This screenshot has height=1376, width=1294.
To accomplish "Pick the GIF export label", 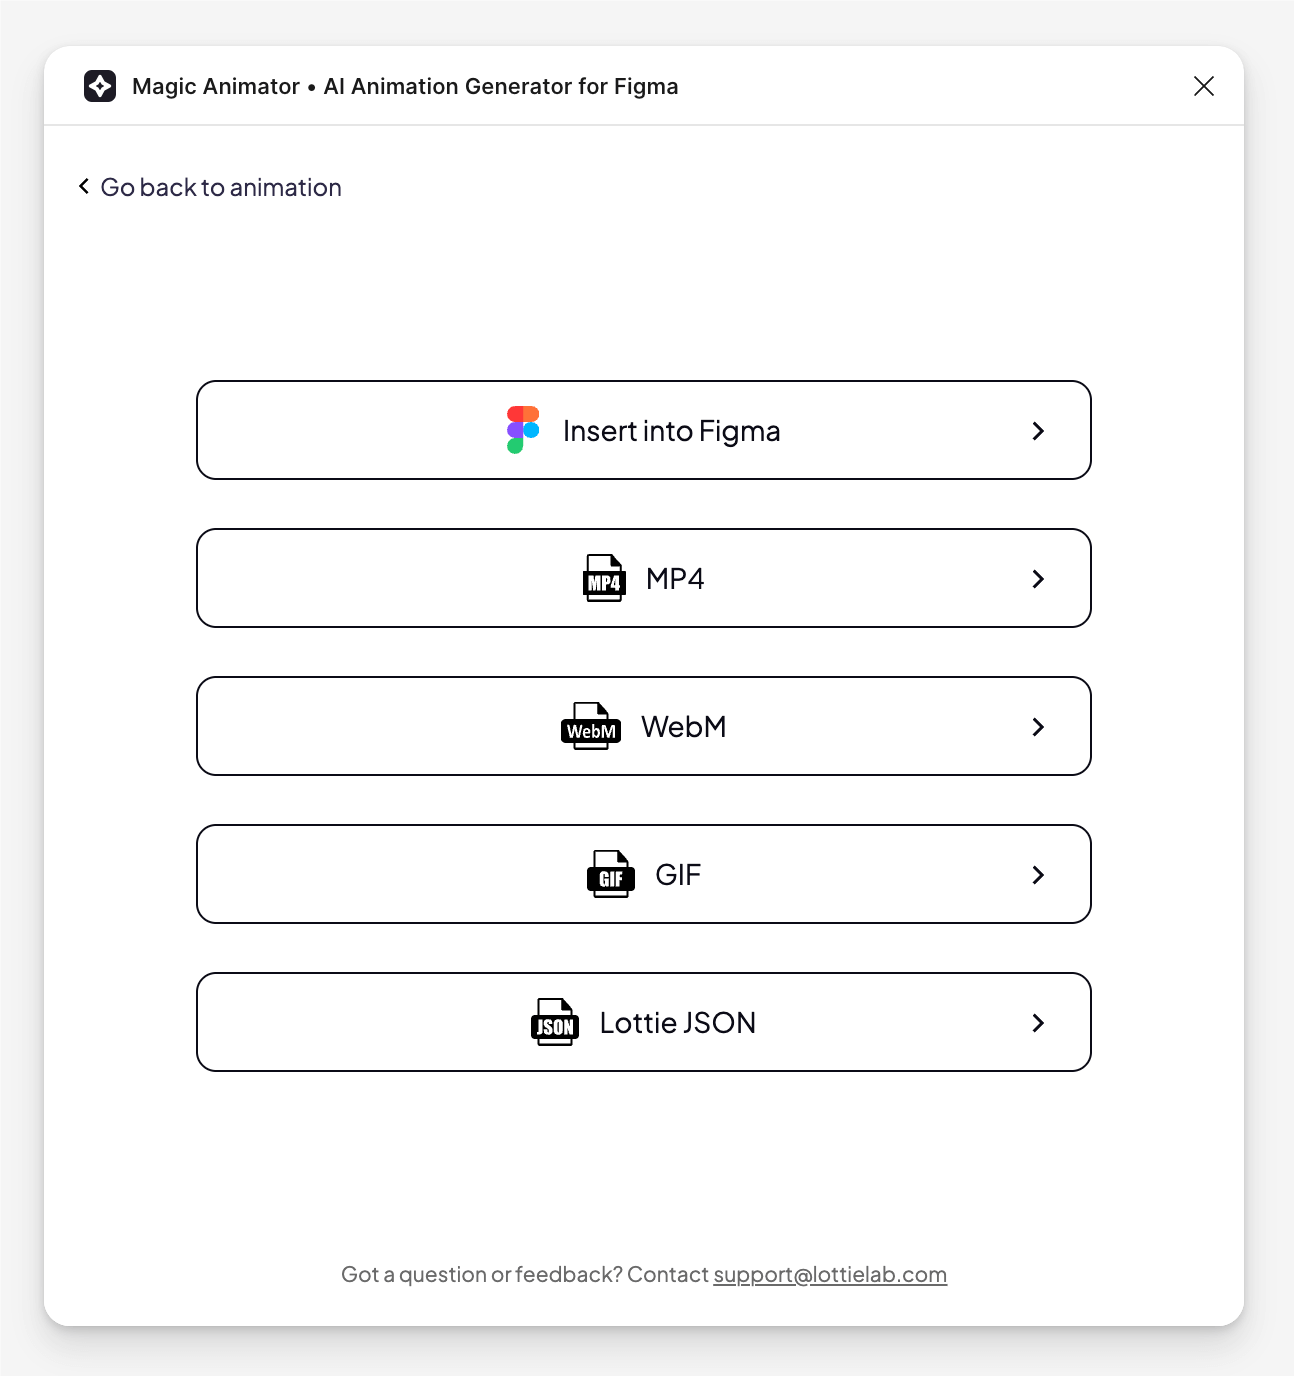I will coord(678,875).
